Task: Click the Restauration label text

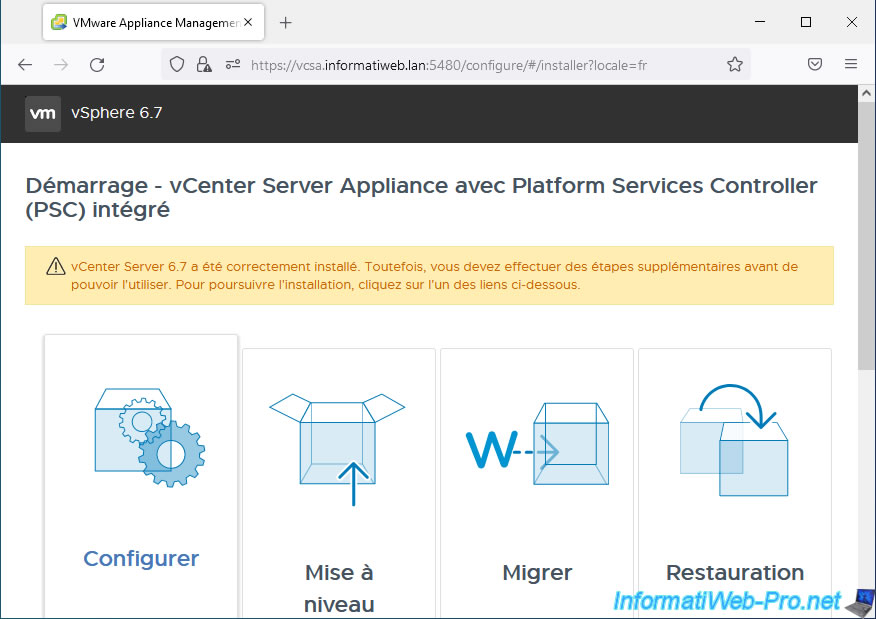Action: coord(734,573)
